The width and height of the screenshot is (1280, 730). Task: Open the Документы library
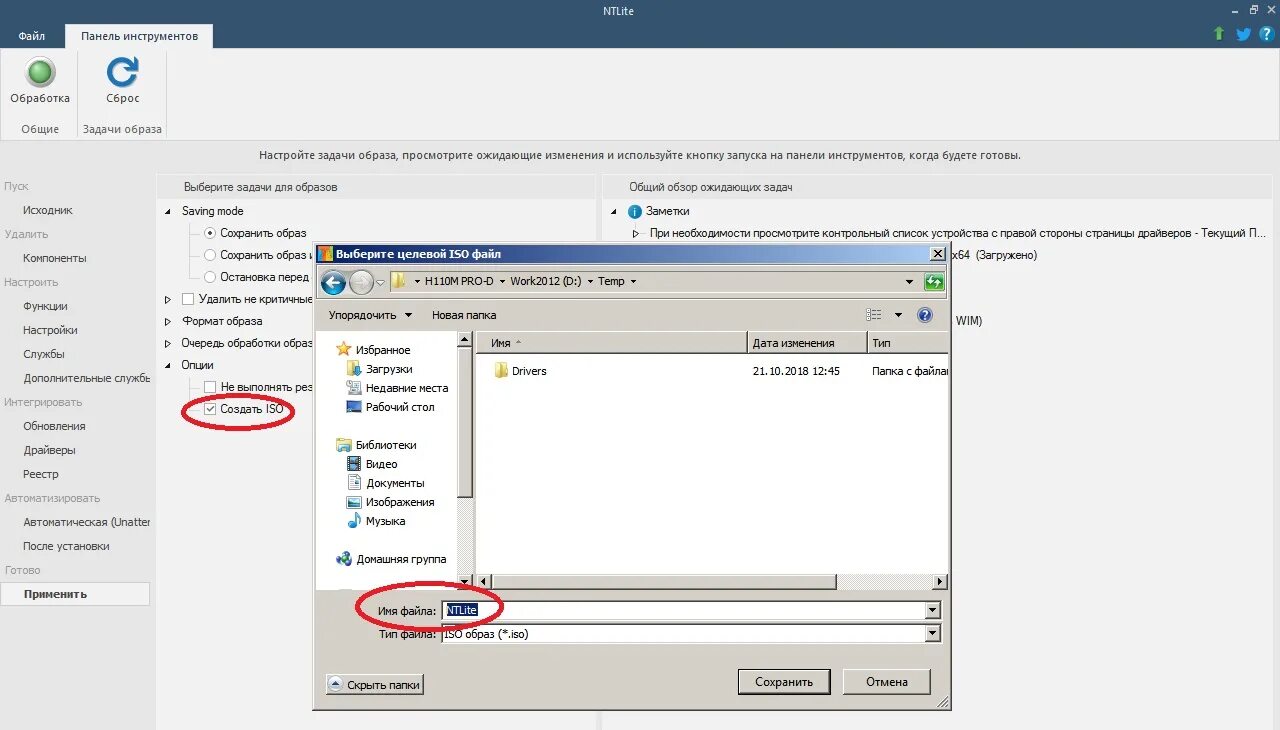pos(395,483)
